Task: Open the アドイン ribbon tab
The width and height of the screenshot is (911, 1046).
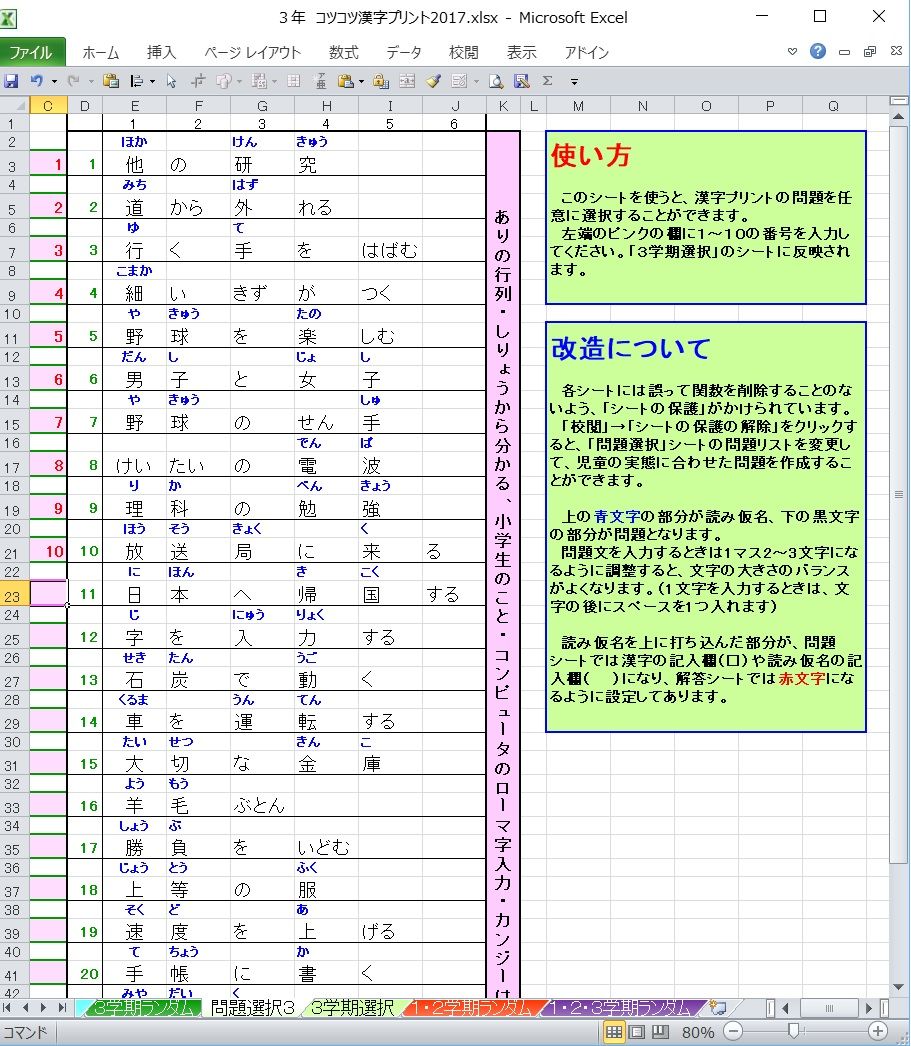Action: pos(586,53)
